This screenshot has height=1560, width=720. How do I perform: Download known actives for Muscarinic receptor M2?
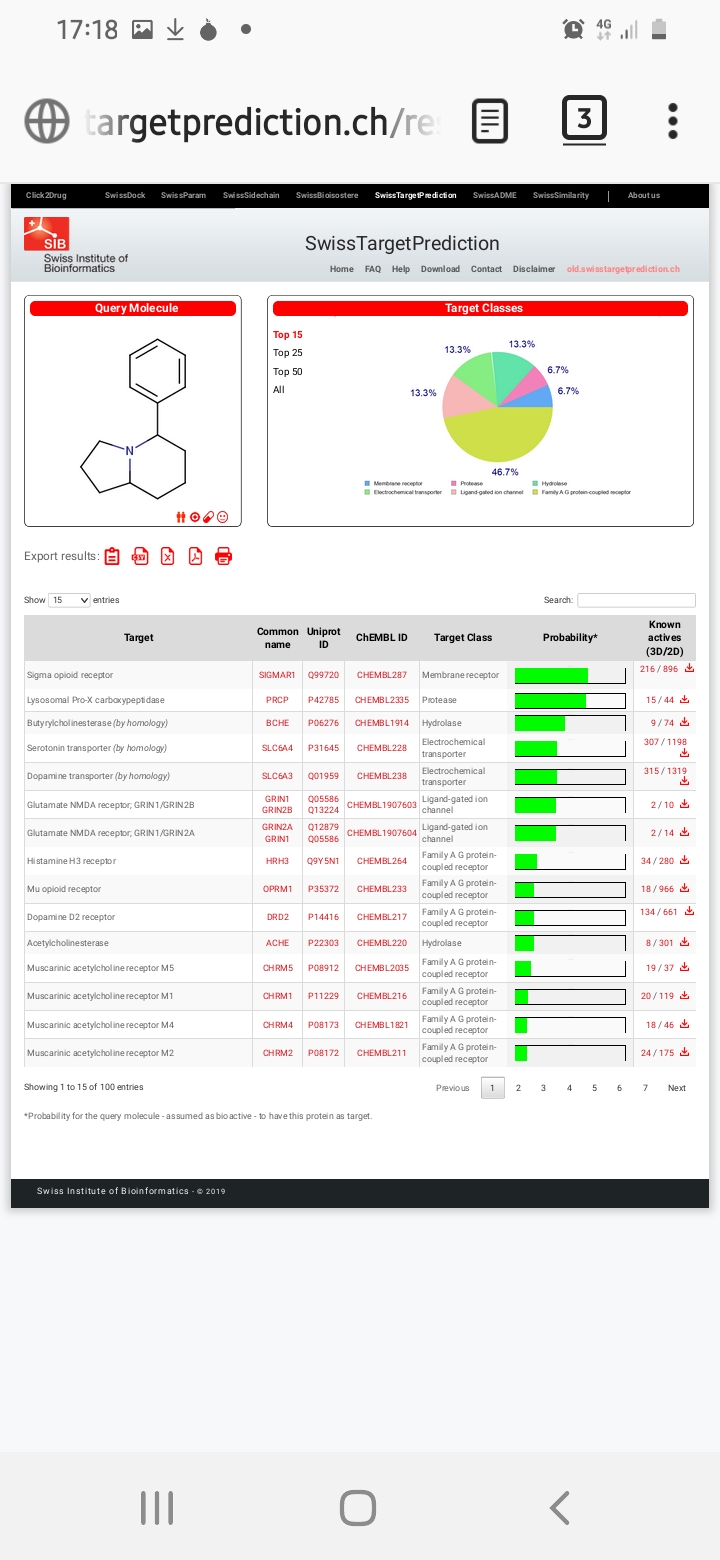point(685,1052)
